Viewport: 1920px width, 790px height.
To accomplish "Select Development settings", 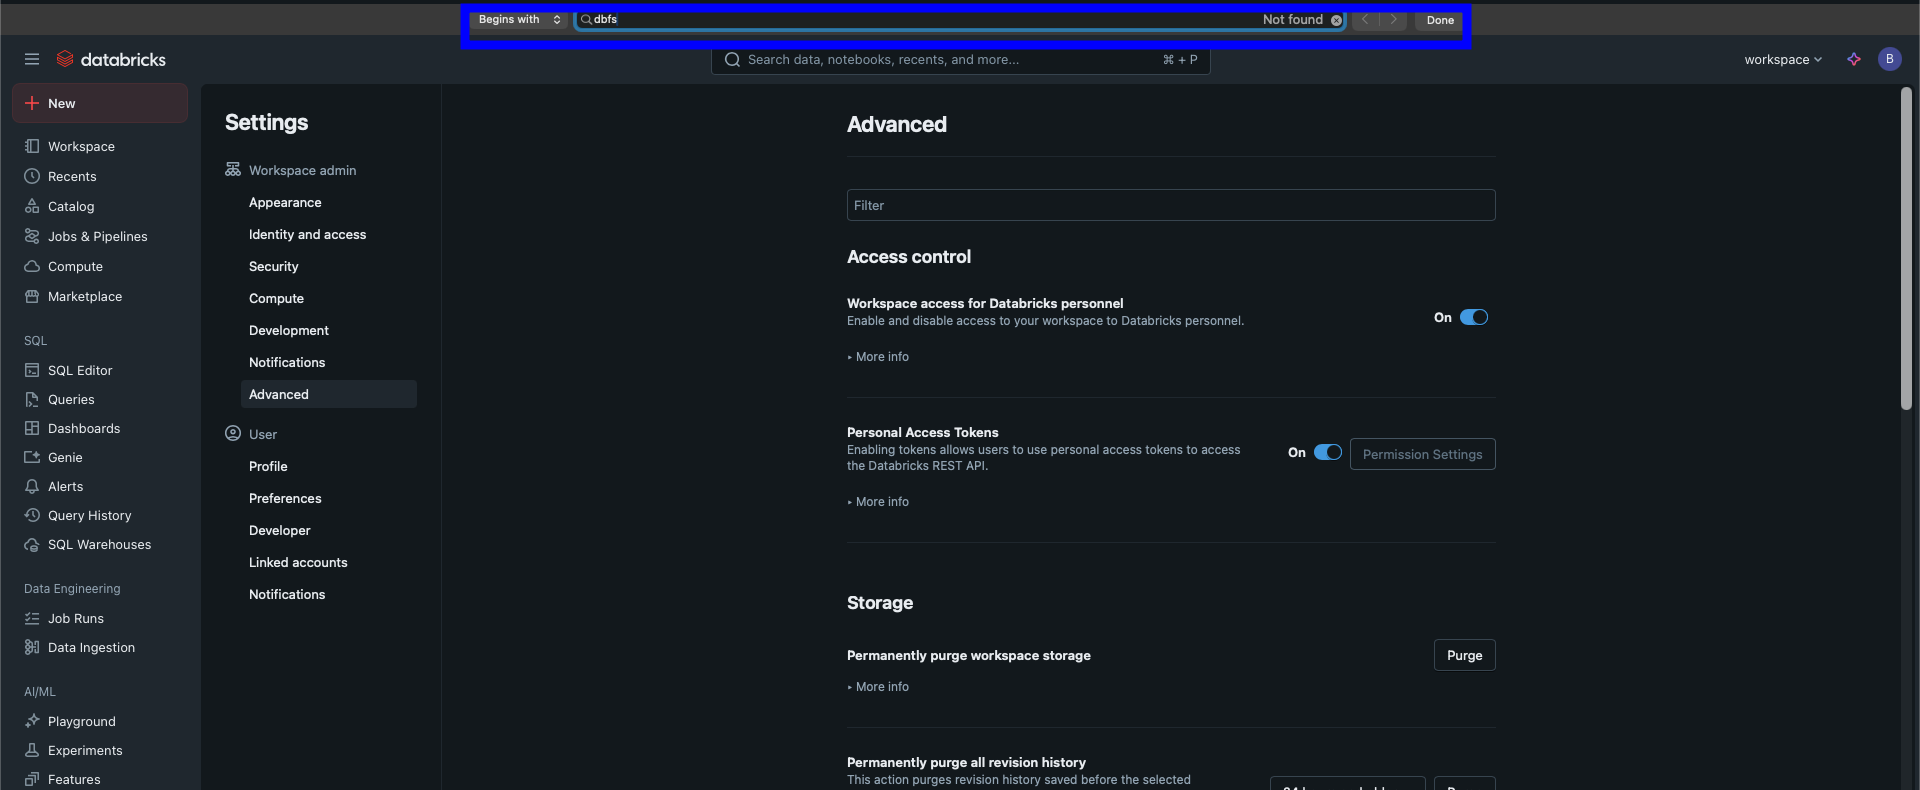I will (328, 330).
